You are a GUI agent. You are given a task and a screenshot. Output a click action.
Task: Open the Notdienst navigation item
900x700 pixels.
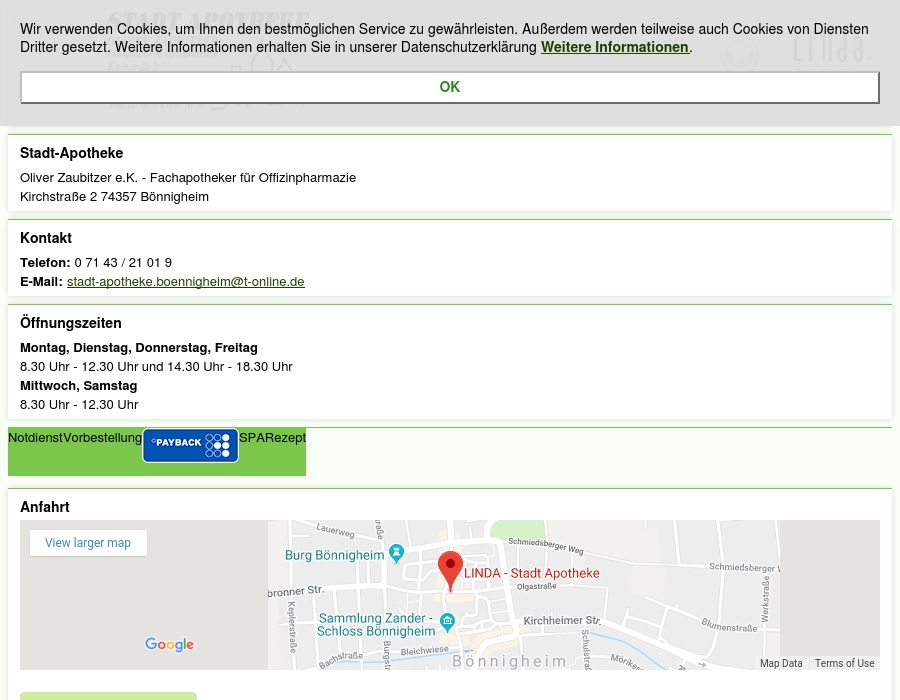point(35,437)
